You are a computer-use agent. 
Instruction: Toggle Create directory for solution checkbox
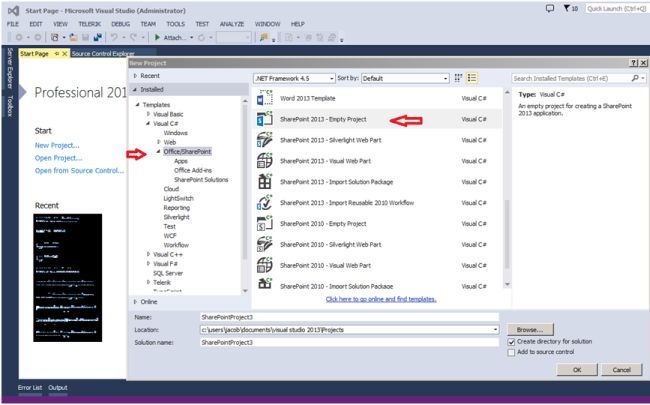[x=511, y=342]
